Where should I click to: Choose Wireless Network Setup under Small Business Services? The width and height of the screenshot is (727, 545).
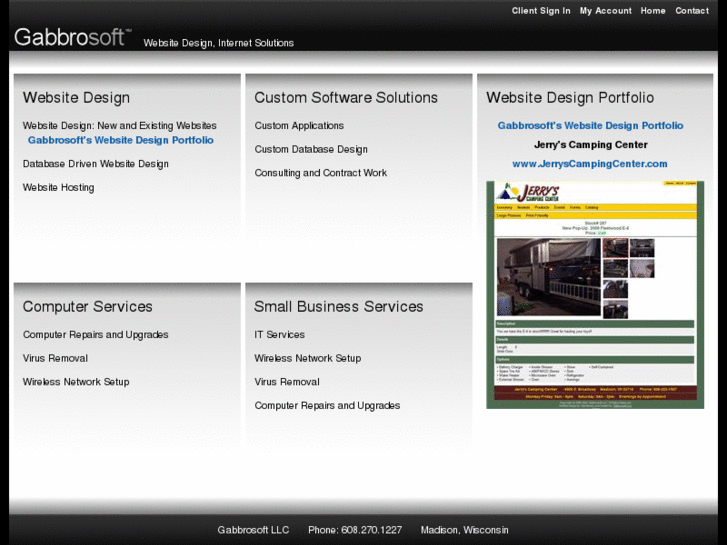[x=308, y=359]
